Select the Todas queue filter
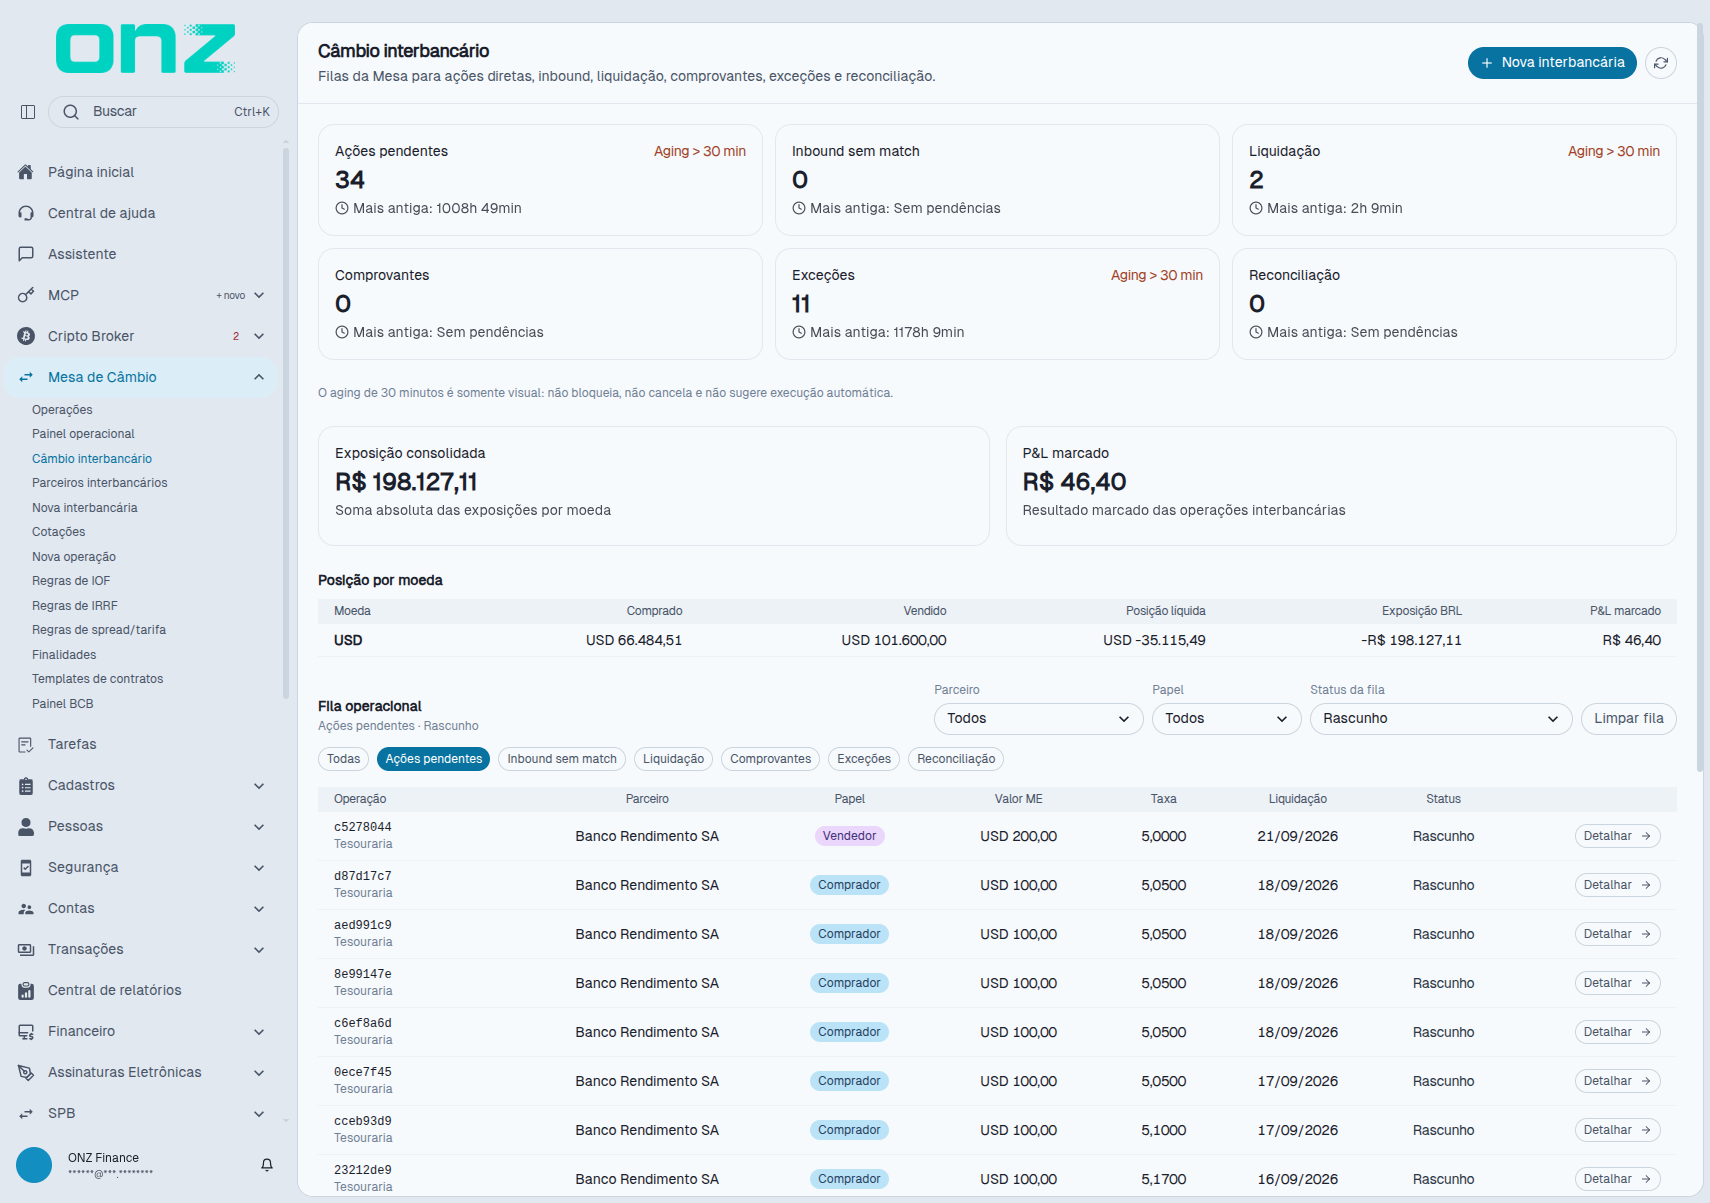 (x=343, y=759)
